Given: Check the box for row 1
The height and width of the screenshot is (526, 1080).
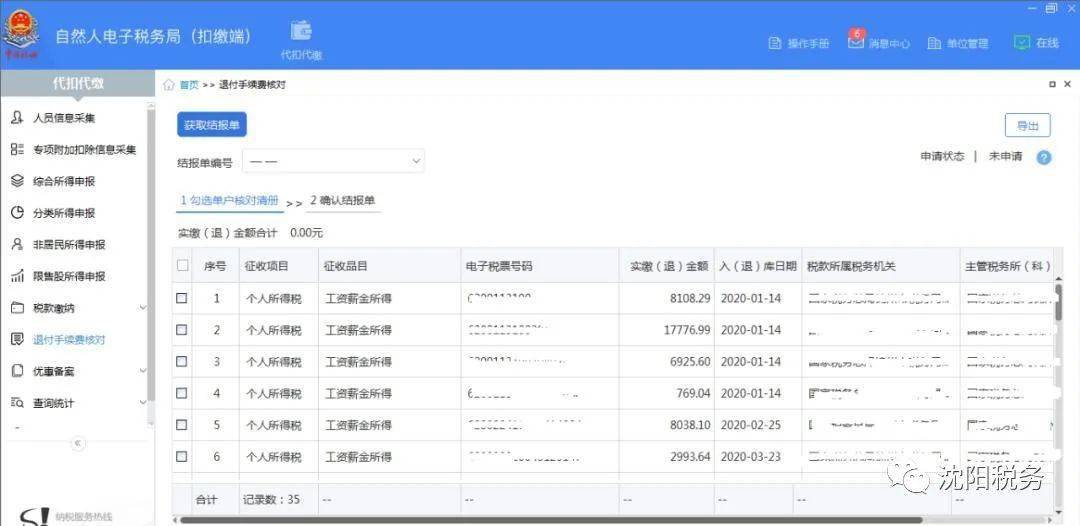Looking at the screenshot, I should [182, 298].
